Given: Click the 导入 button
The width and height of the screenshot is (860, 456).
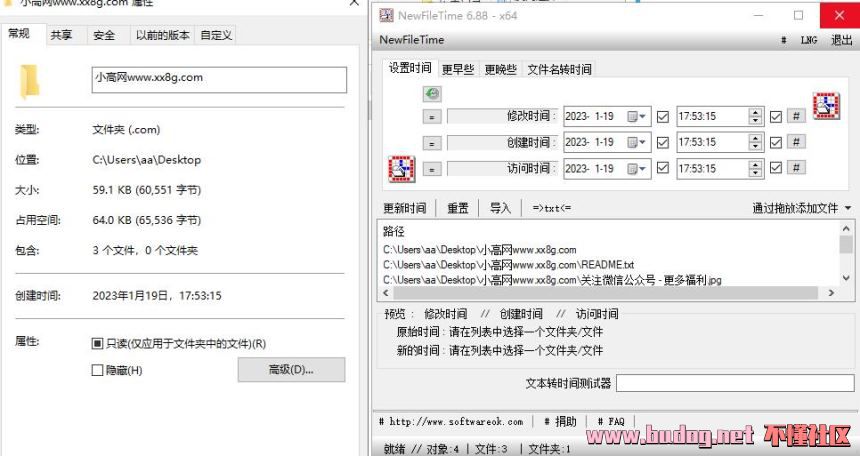Looking at the screenshot, I should pos(500,208).
